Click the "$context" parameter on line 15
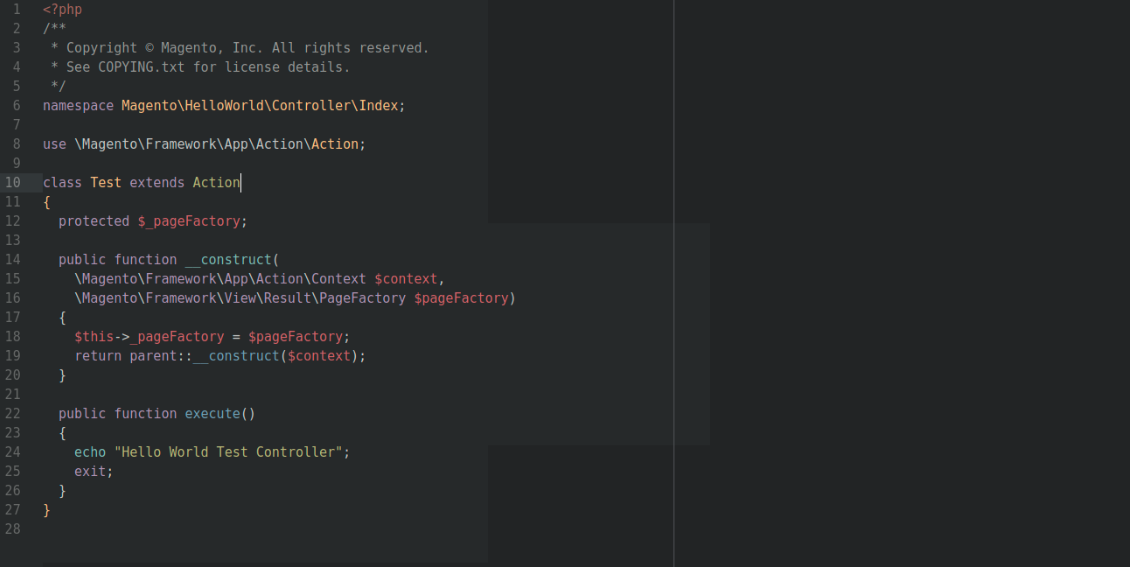Screen dimensions: 1130x567 pos(406,279)
